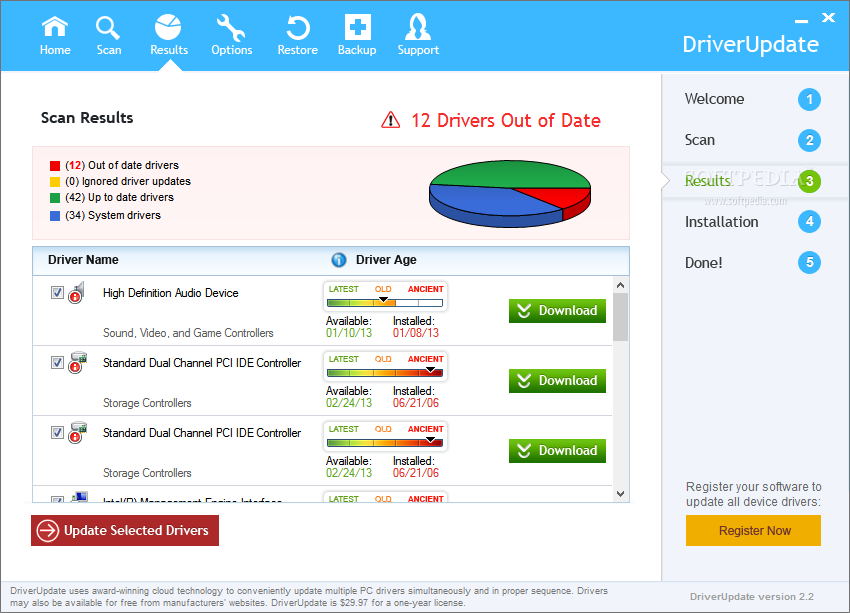The height and width of the screenshot is (613, 850).
Task: Open the Support person icon
Action: [418, 27]
